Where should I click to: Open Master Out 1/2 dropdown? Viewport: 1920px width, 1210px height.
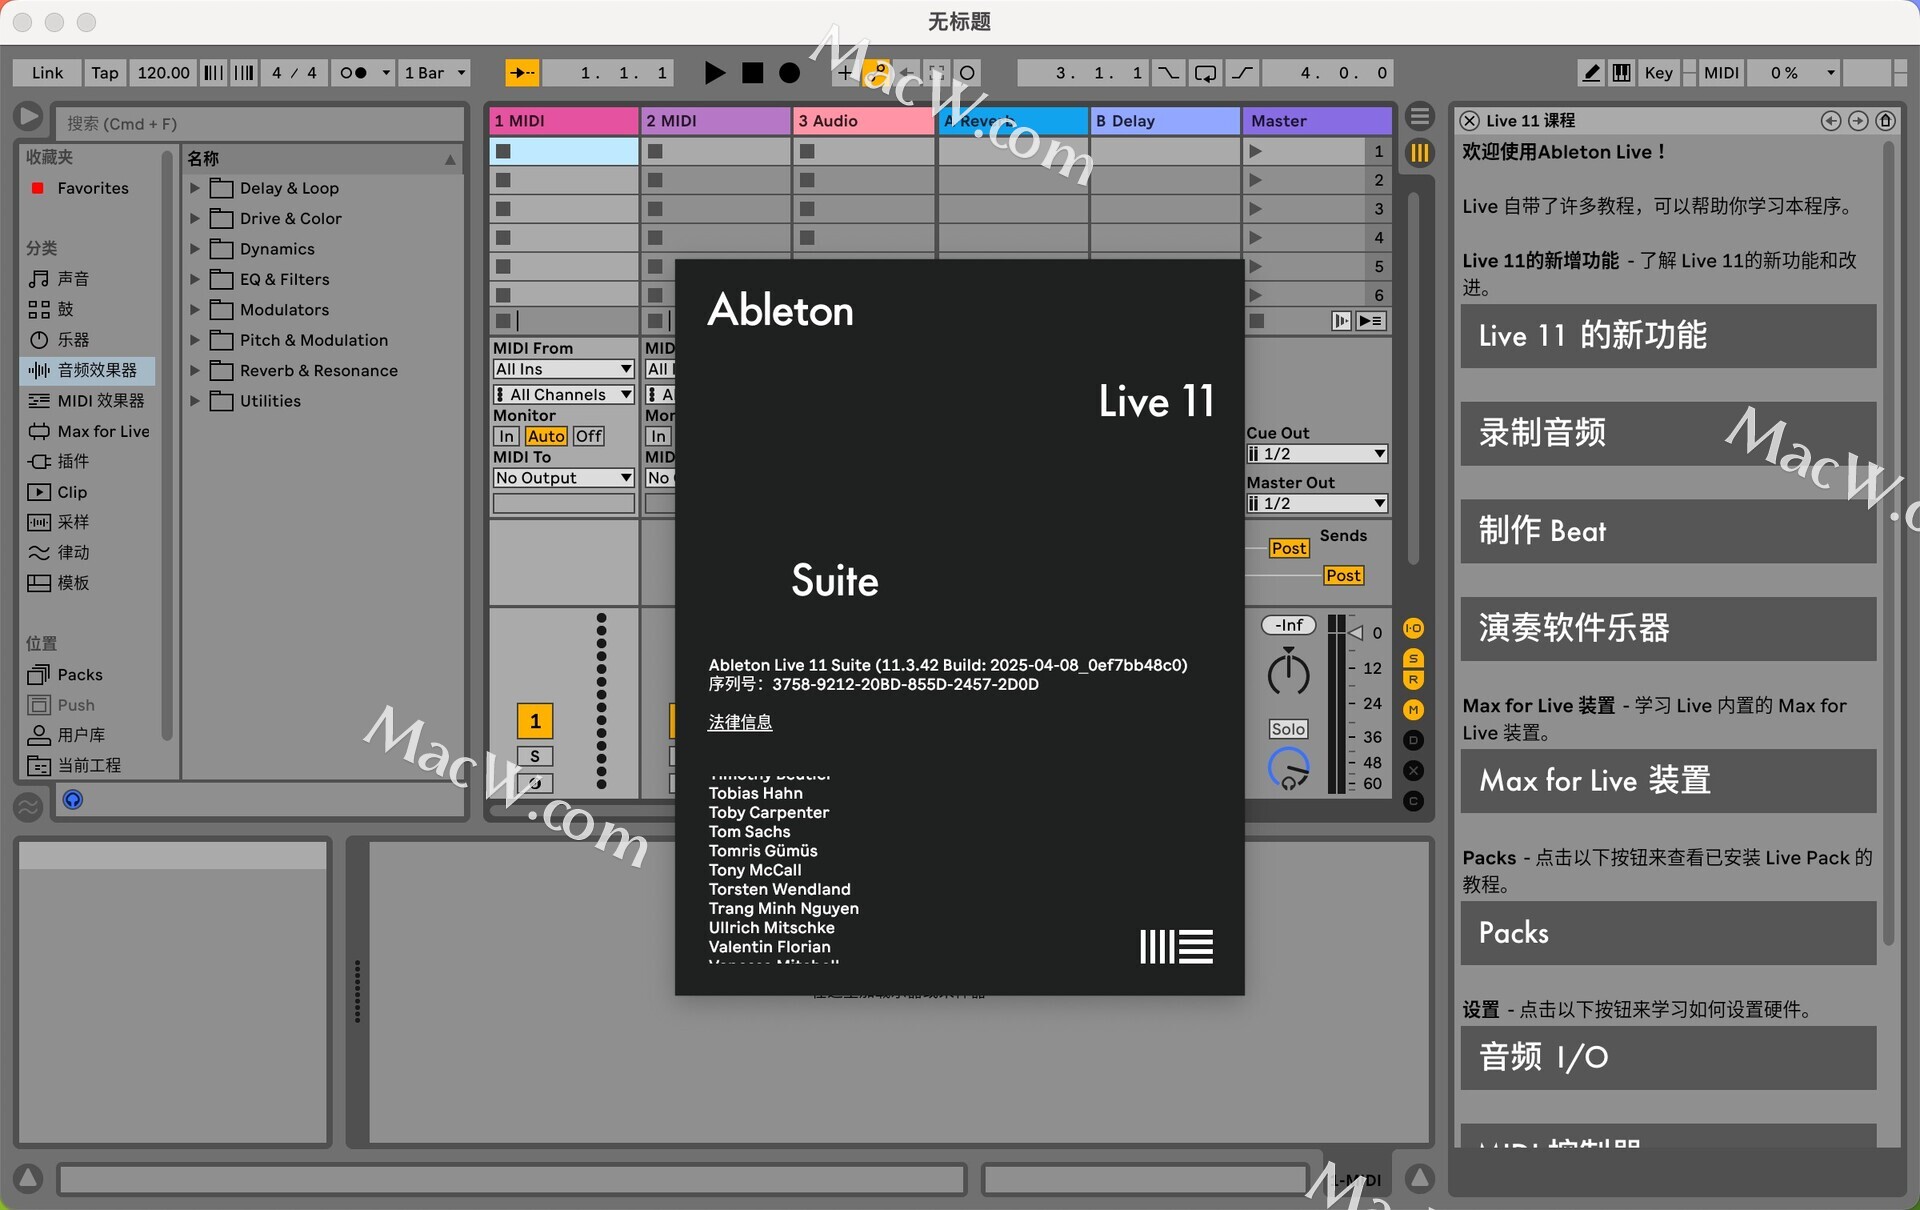pyautogui.click(x=1317, y=504)
